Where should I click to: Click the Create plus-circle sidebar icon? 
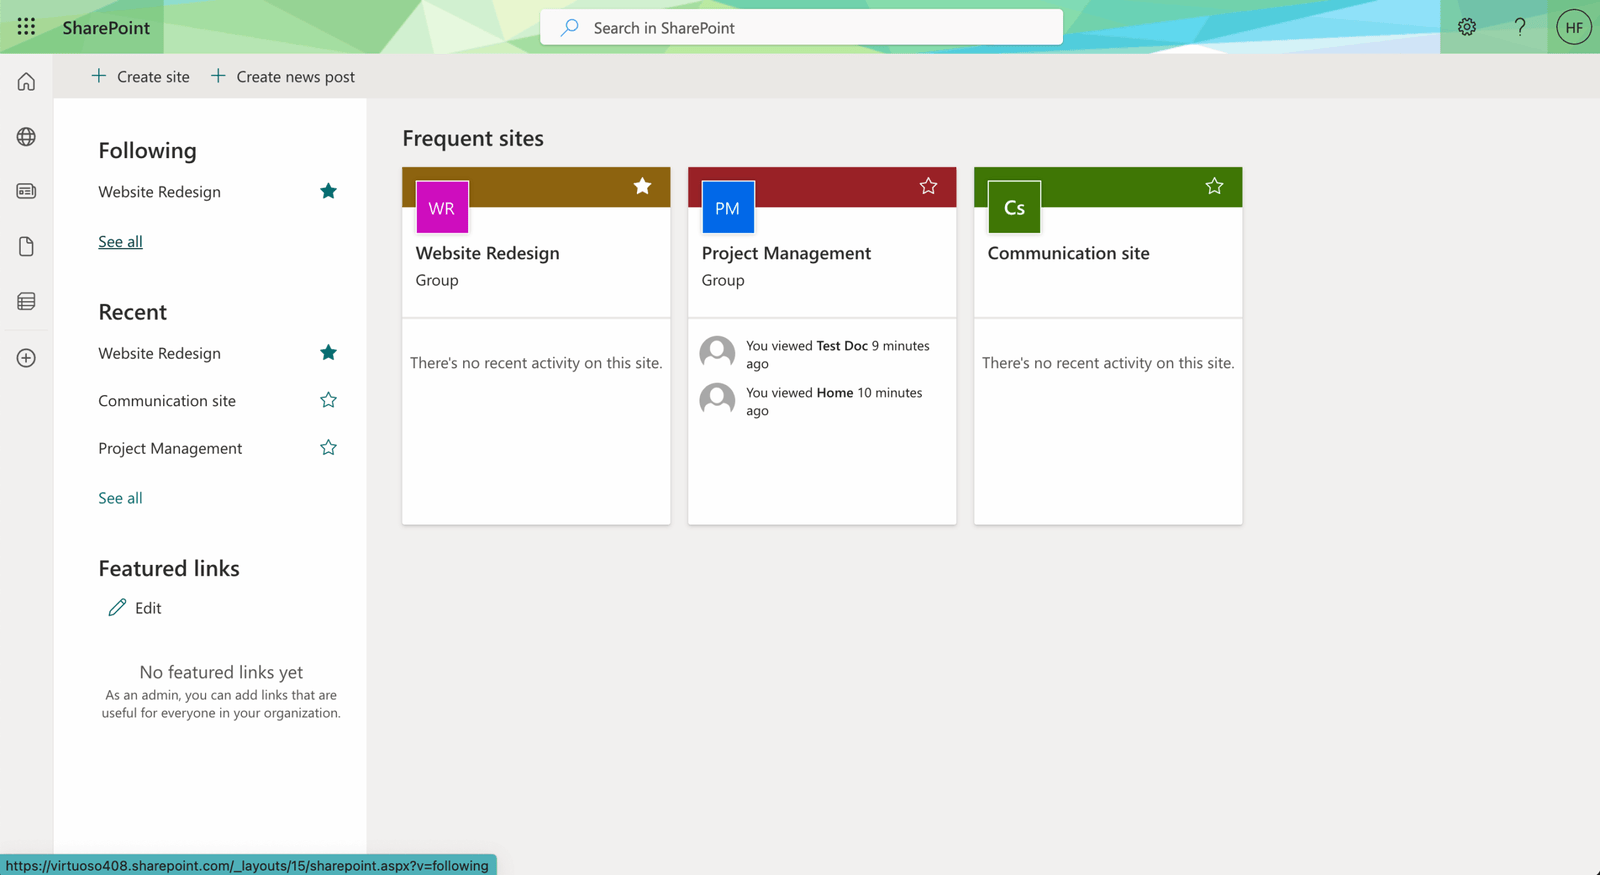26,358
